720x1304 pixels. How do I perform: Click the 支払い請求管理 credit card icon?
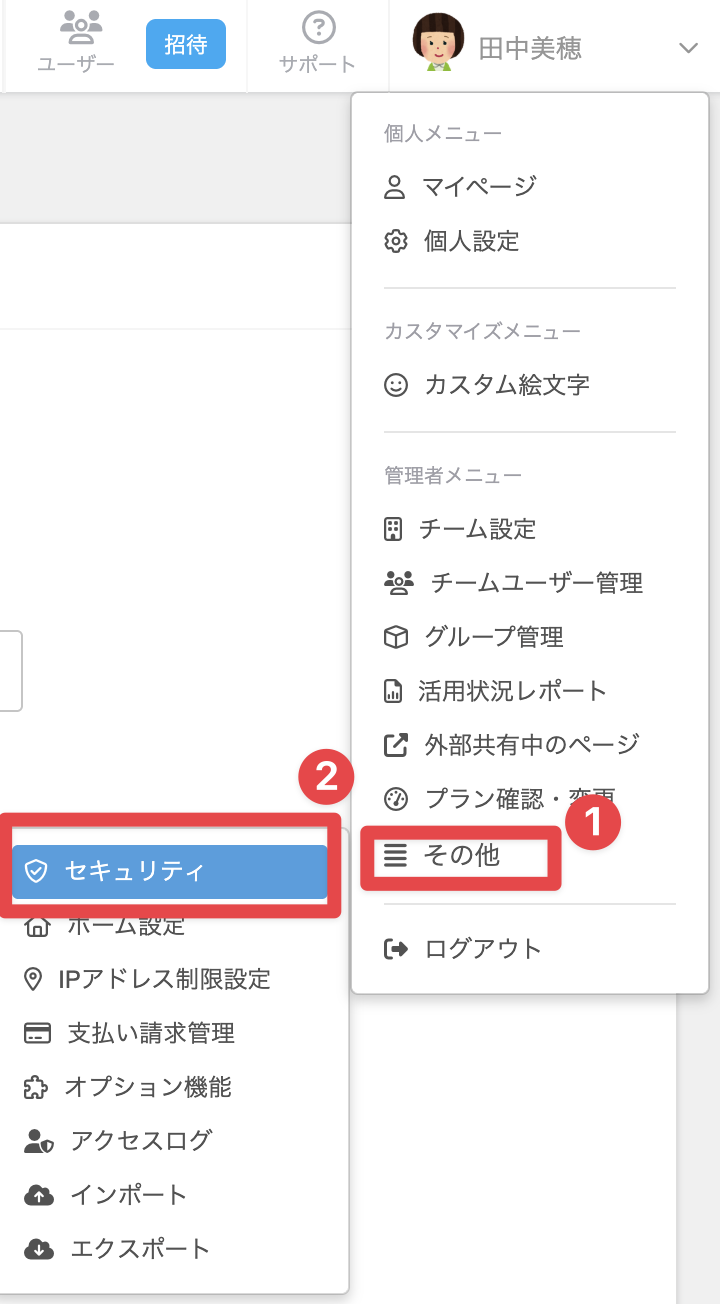[38, 1033]
